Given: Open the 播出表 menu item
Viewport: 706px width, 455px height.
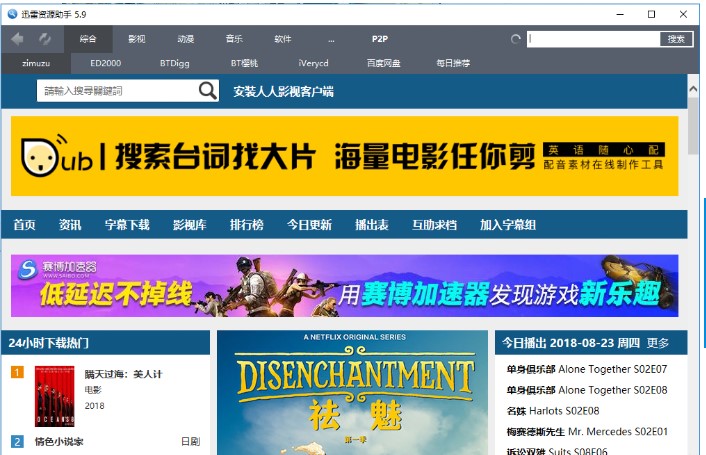Looking at the screenshot, I should [372, 225].
